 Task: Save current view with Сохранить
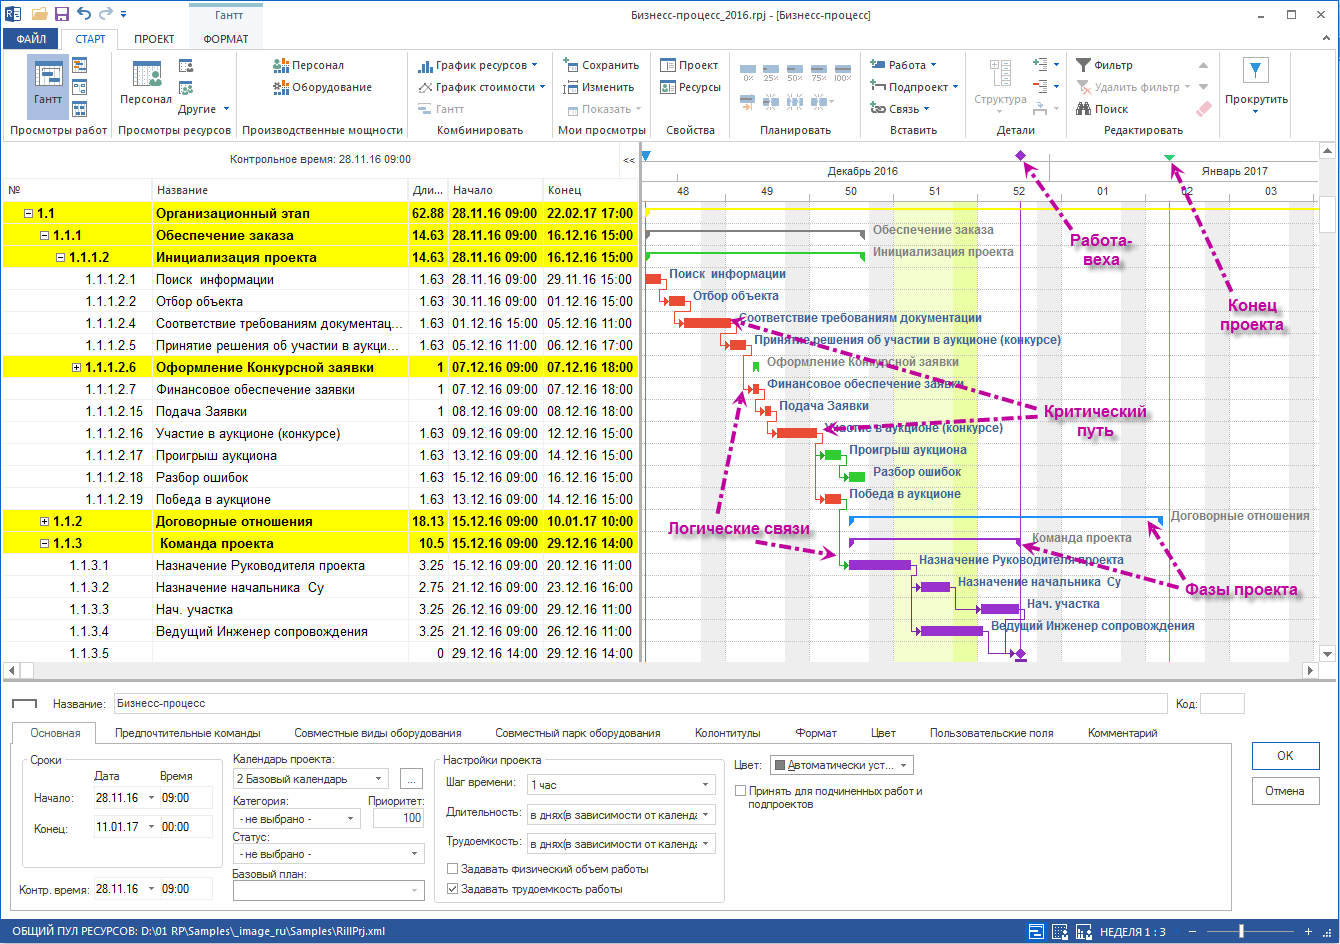pyautogui.click(x=601, y=65)
